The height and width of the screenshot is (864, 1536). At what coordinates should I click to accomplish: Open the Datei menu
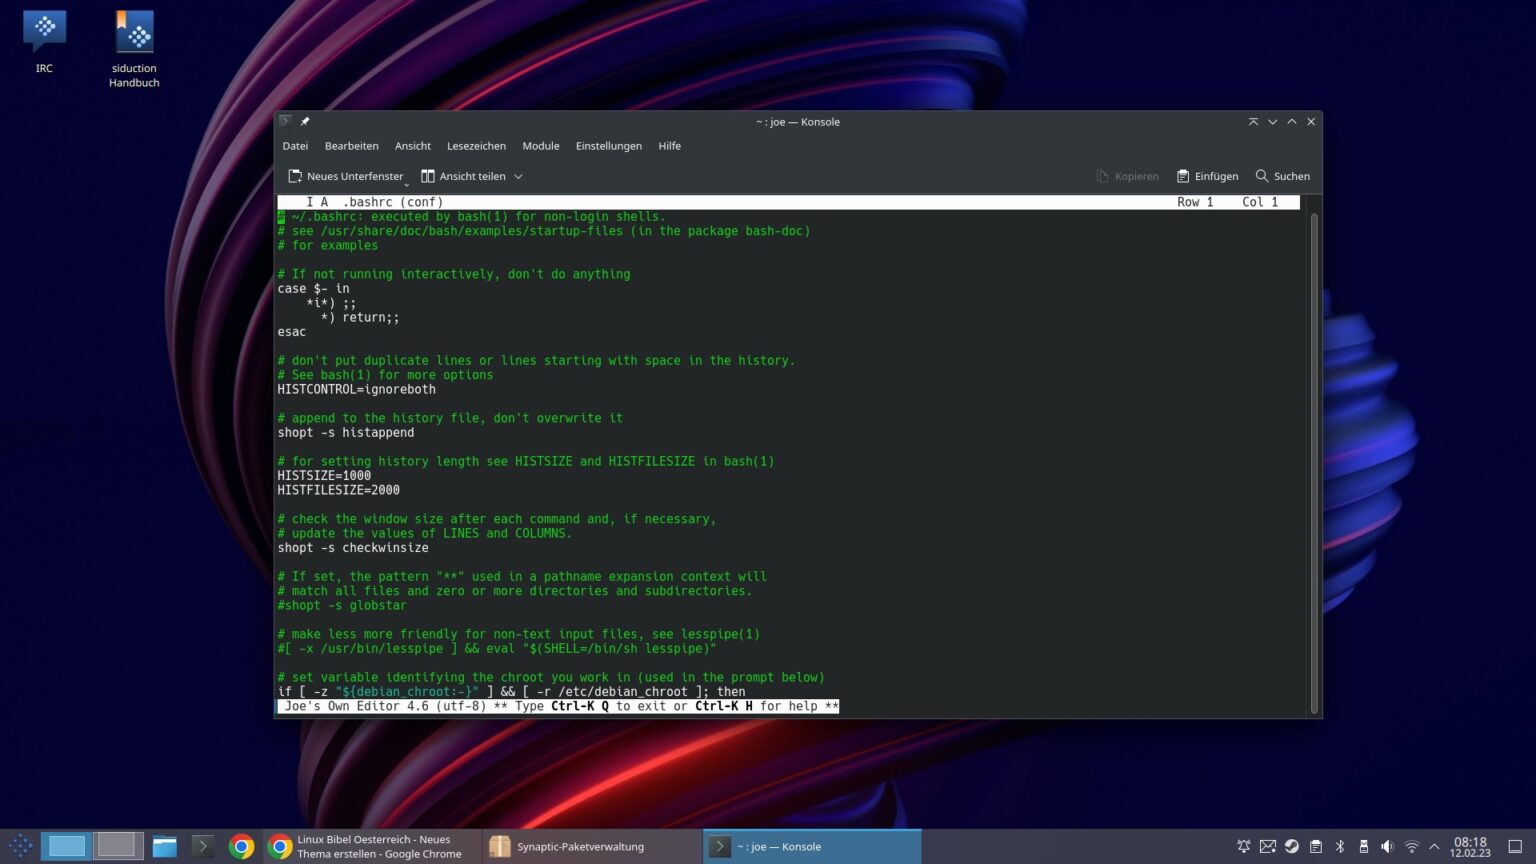pos(295,146)
